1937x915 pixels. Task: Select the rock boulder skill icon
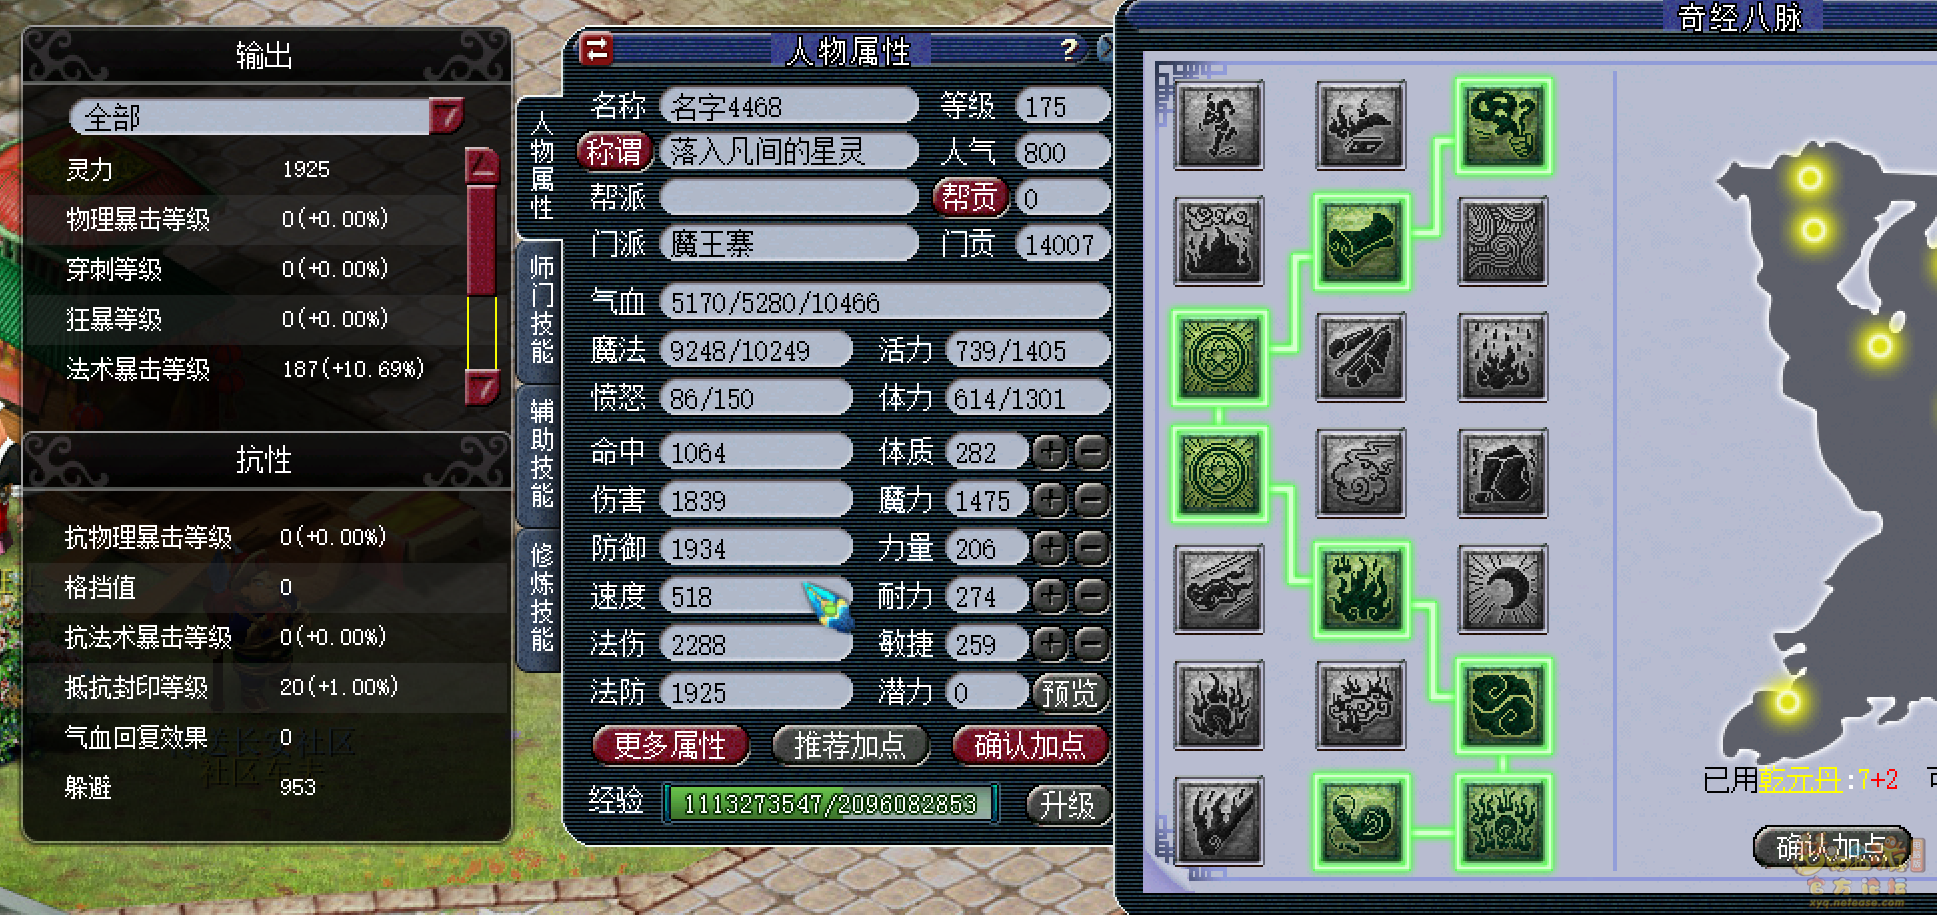pos(1502,473)
